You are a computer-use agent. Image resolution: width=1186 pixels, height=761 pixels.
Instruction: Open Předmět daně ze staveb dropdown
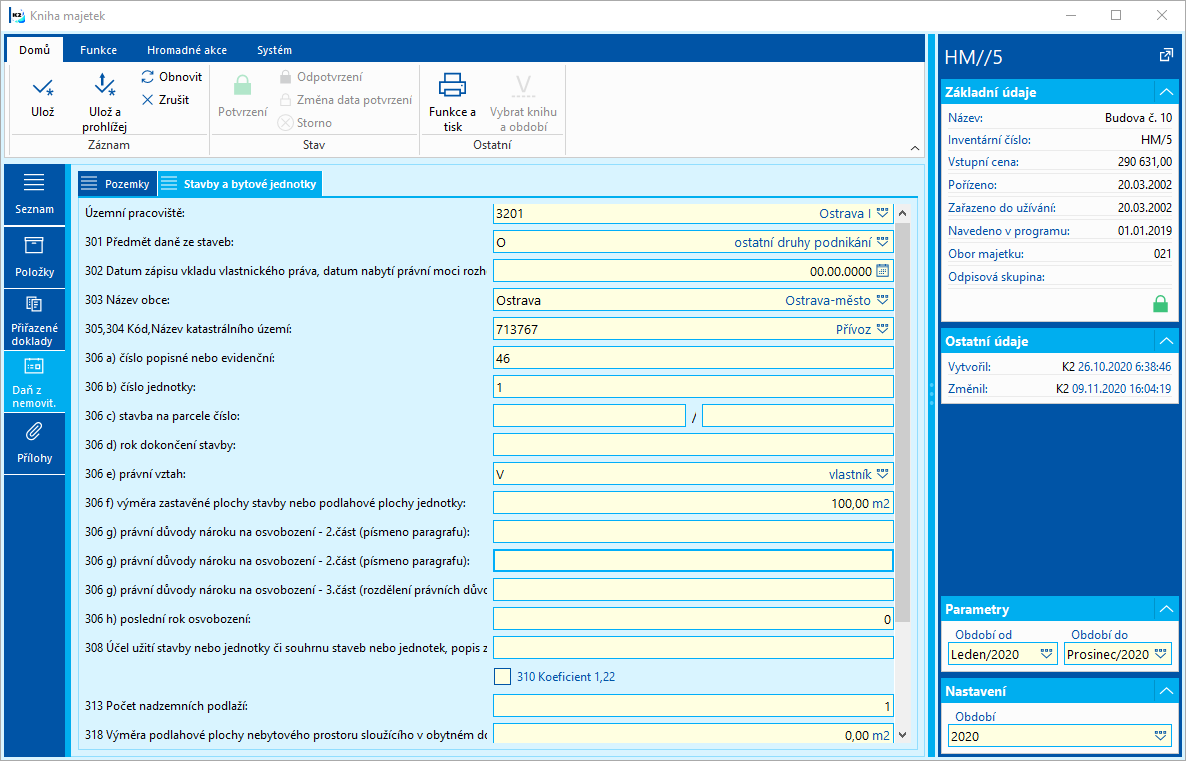click(x=883, y=242)
